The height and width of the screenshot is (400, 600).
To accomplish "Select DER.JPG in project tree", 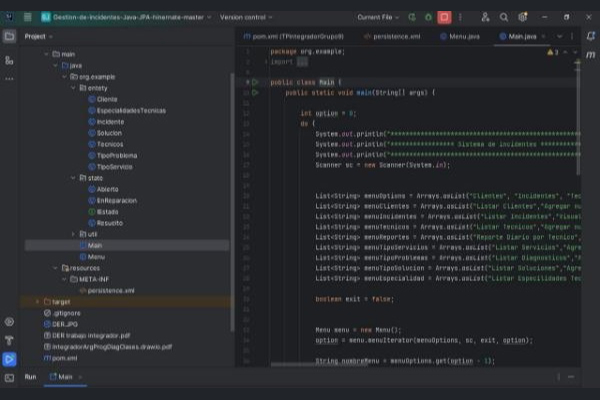I will pyautogui.click(x=65, y=324).
